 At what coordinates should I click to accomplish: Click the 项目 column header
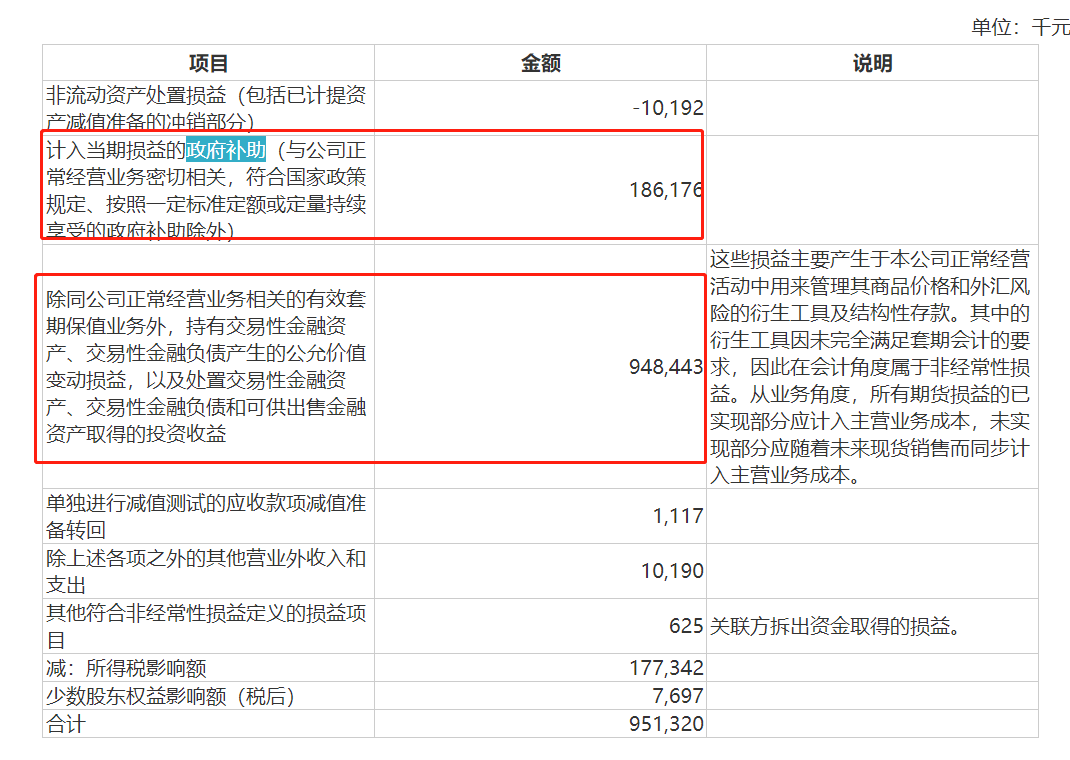point(208,64)
